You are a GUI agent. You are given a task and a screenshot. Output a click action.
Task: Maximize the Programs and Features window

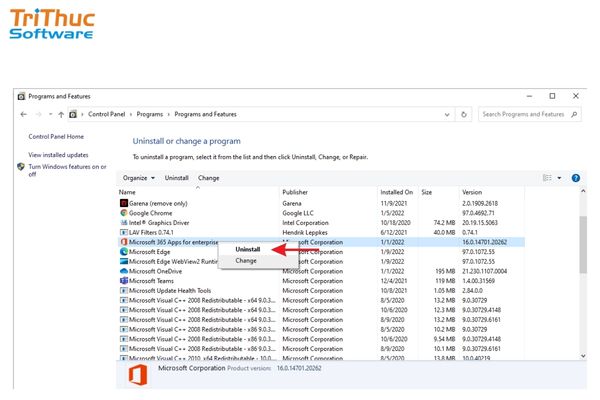point(552,96)
